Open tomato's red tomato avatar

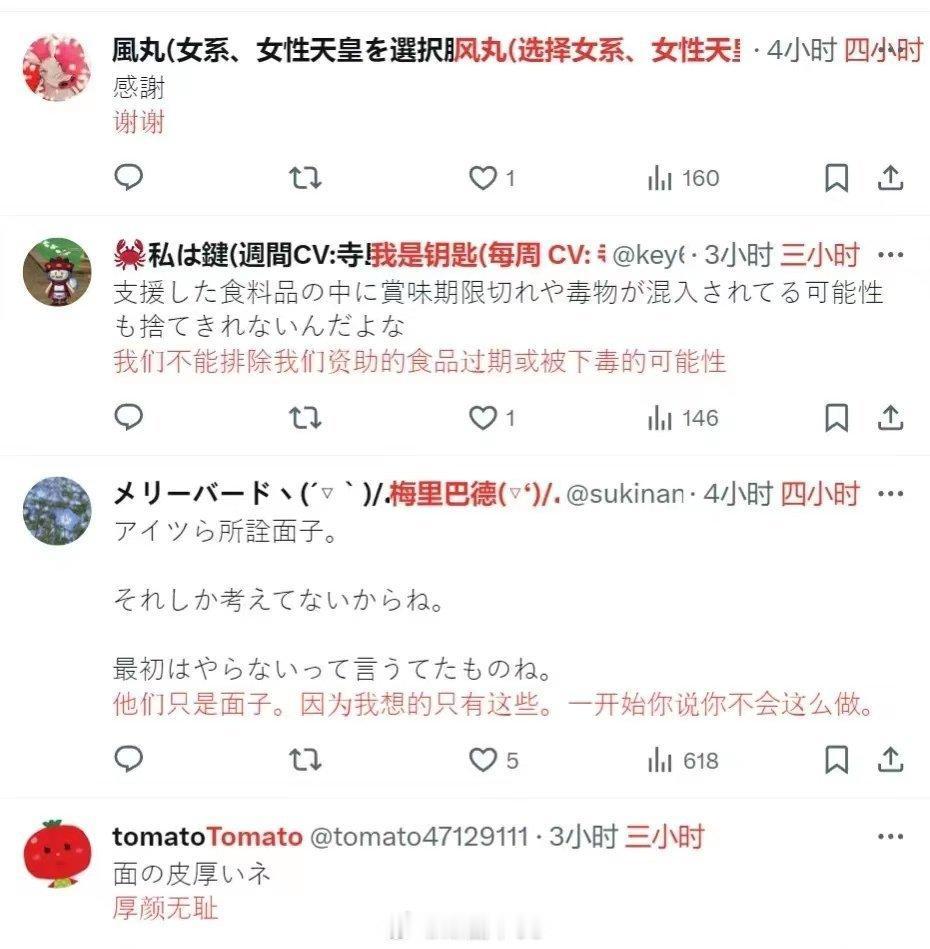57,854
